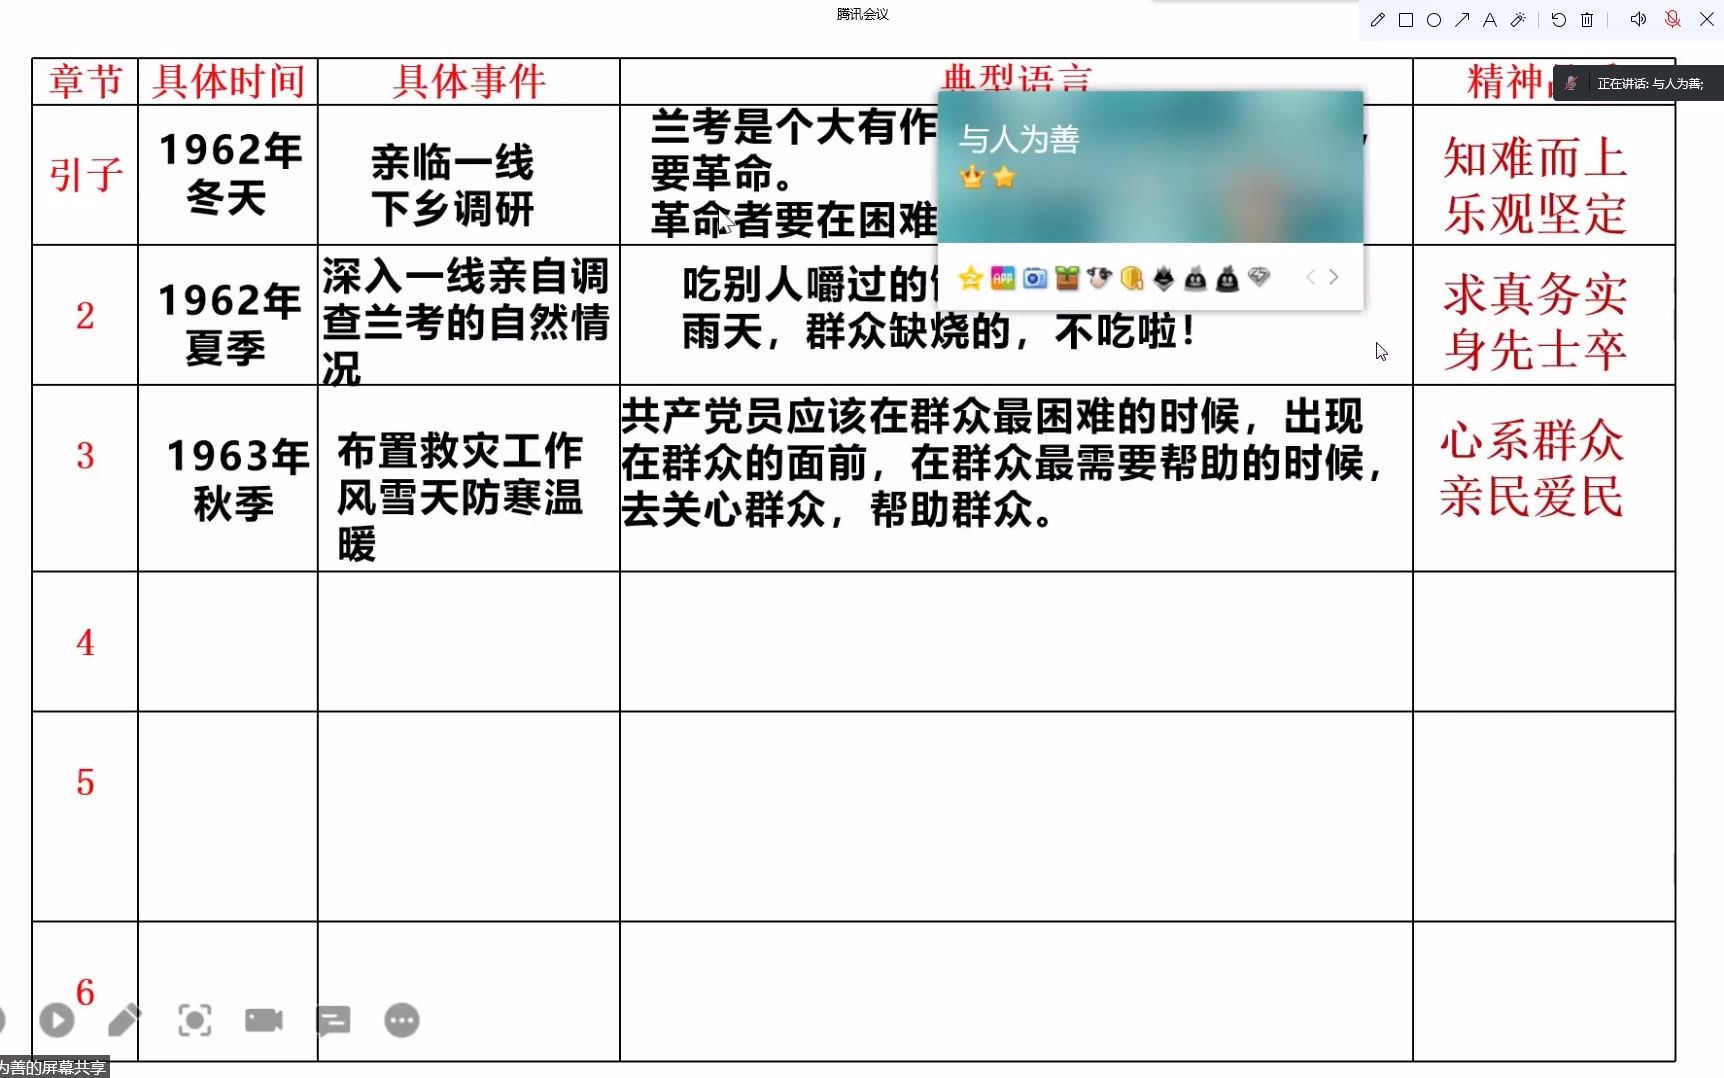Click the speaking indicator mic icon
Screen dimensions: 1724x1078
point(1571,84)
